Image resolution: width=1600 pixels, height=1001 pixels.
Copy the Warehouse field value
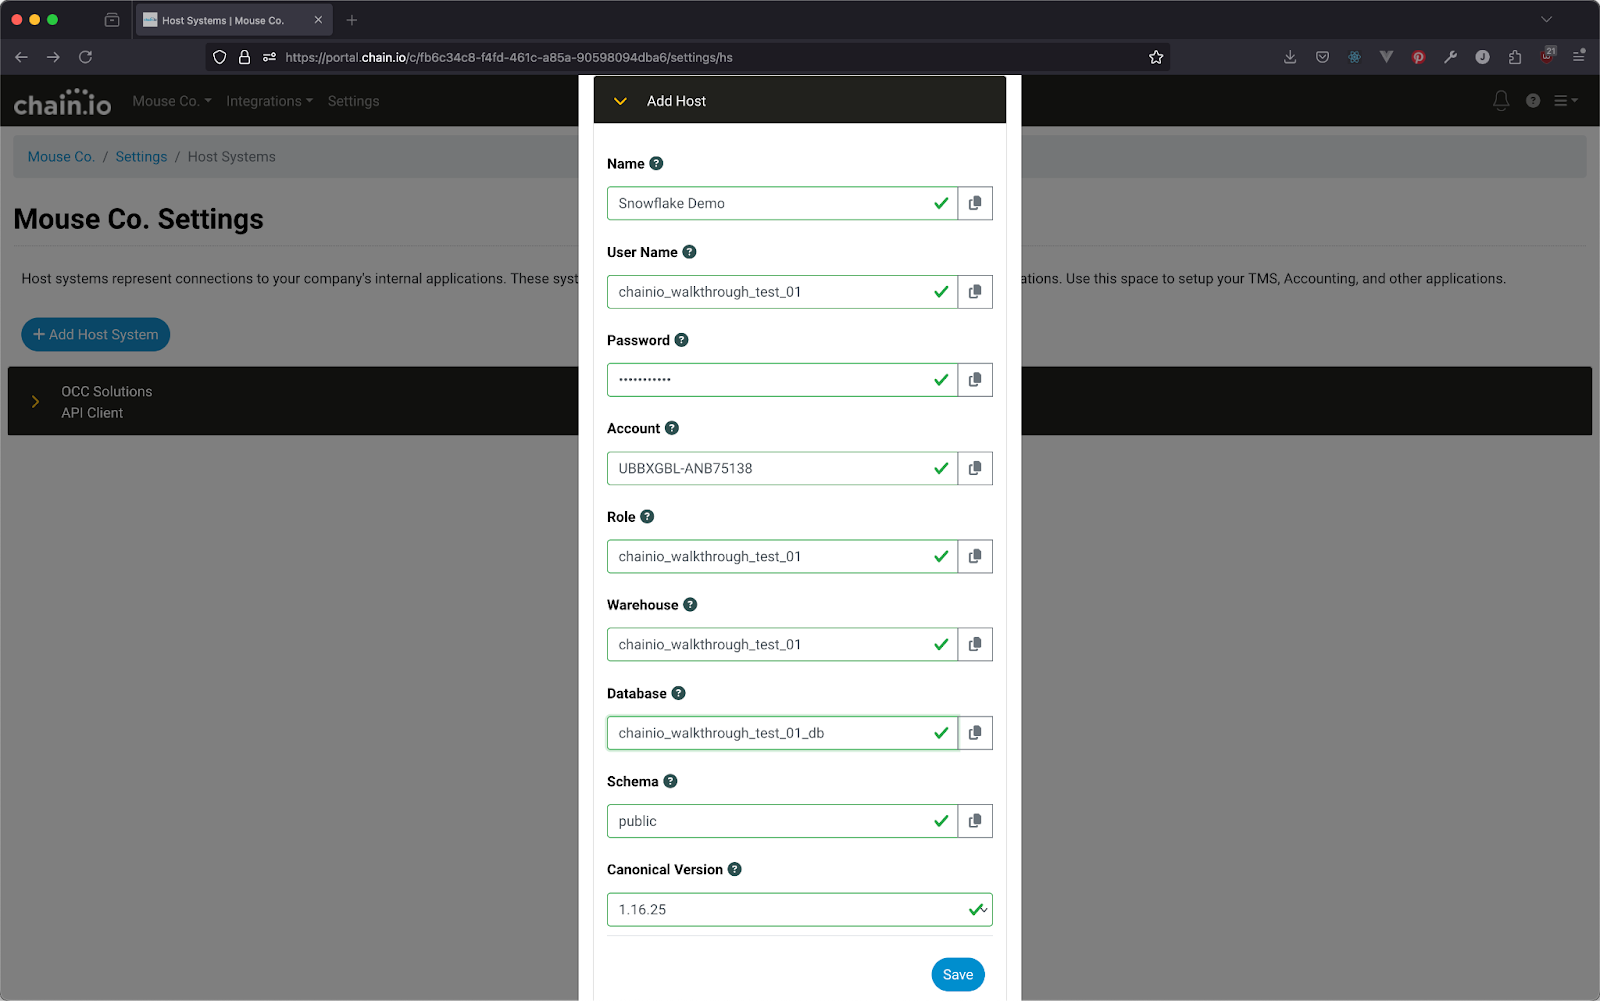pos(975,645)
